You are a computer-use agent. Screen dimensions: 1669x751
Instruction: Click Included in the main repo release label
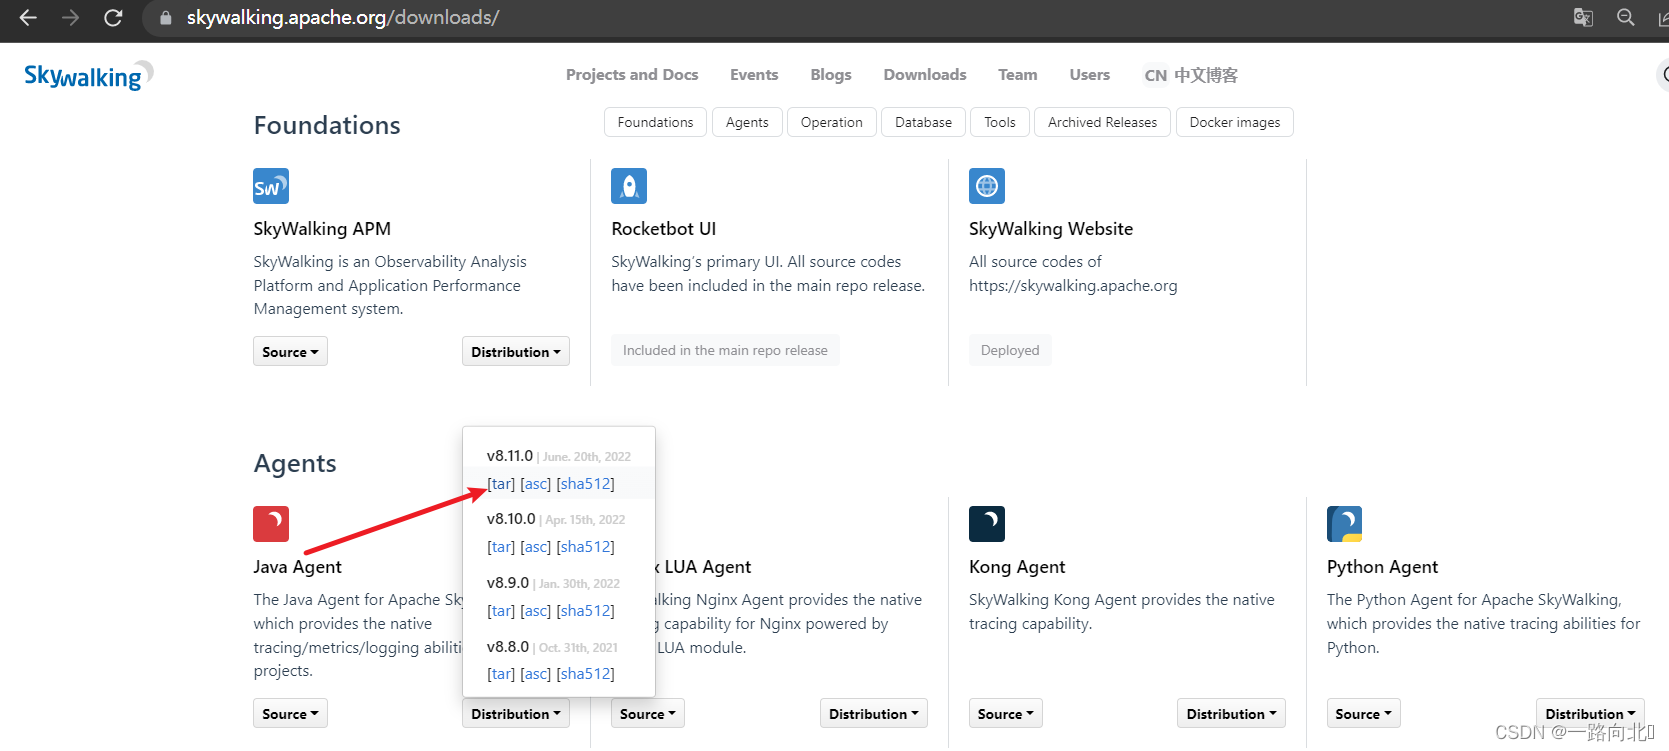tap(725, 350)
